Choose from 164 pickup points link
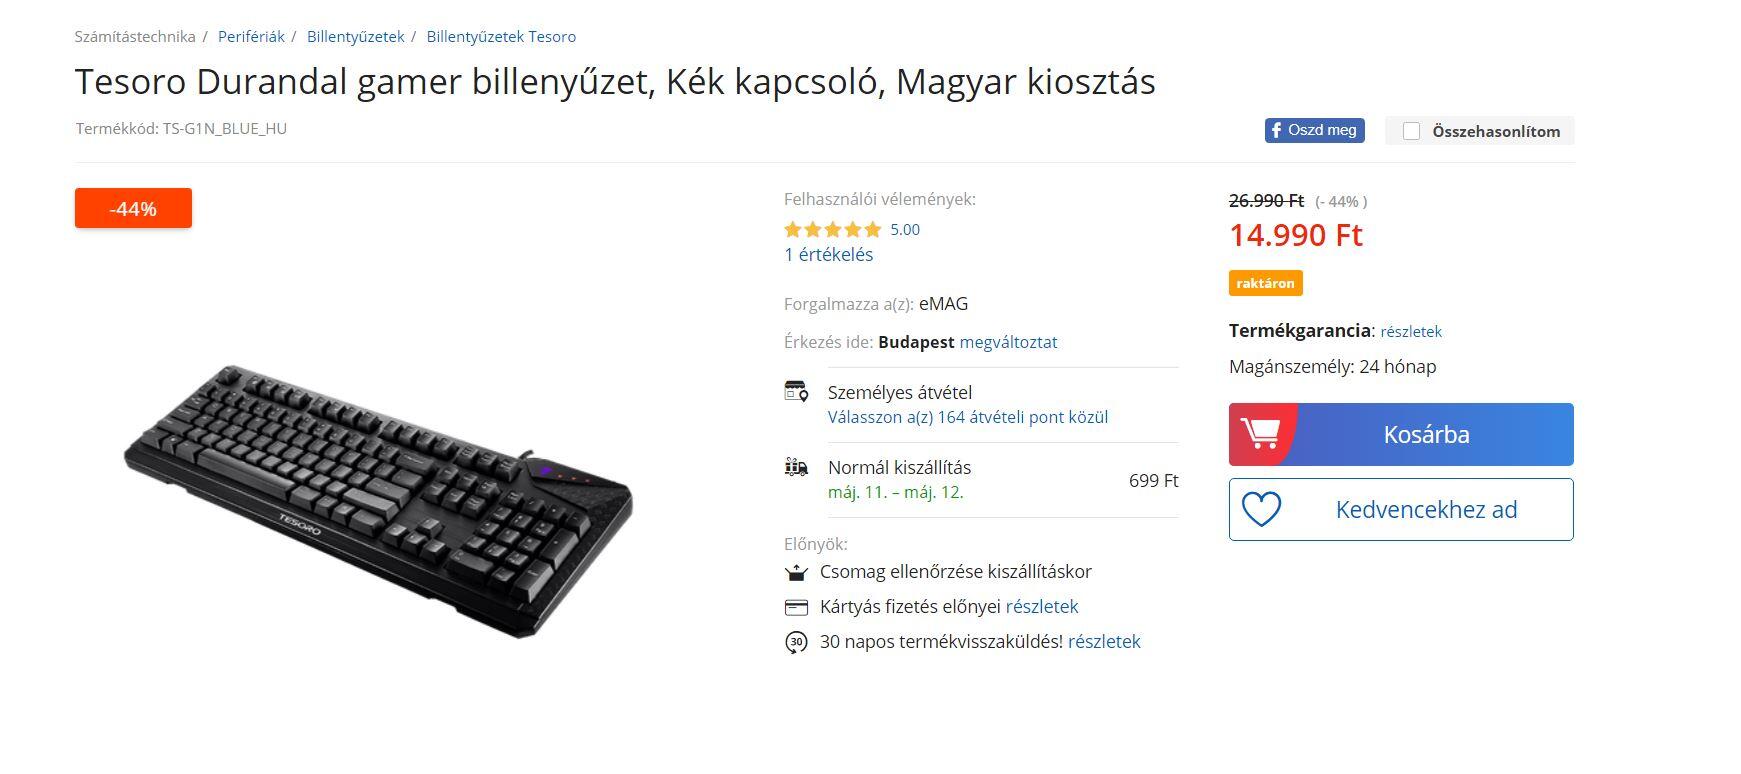 coord(967,417)
